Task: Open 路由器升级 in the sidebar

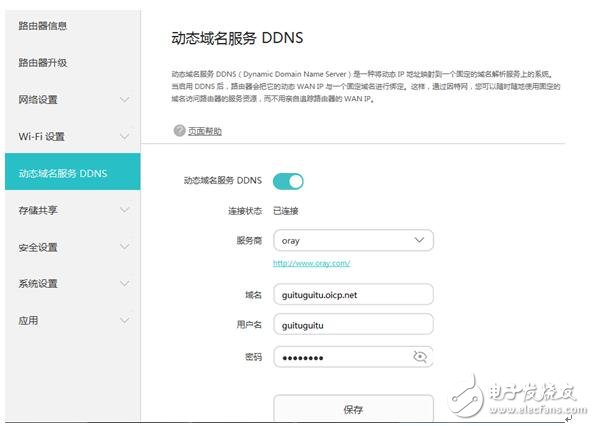Action: (x=42, y=63)
